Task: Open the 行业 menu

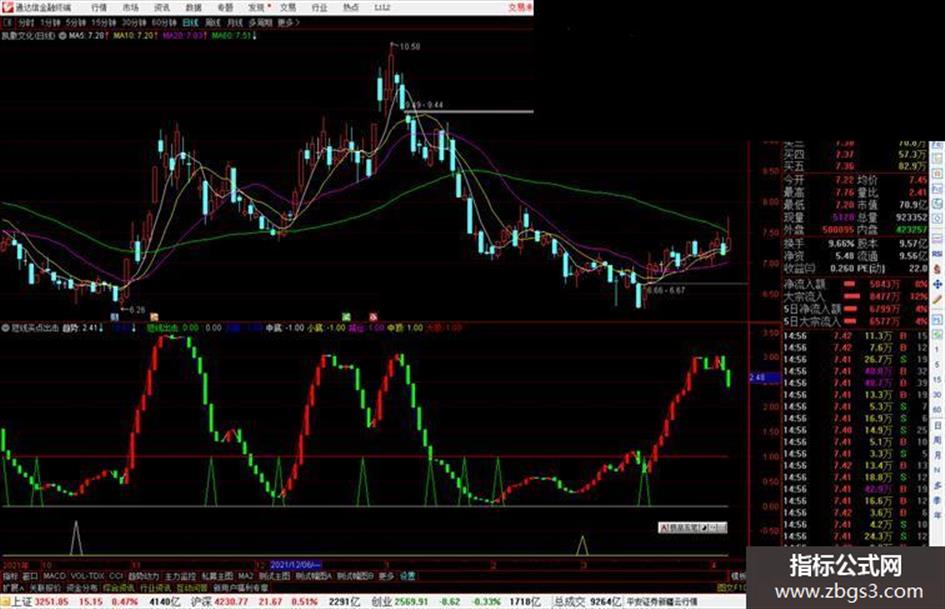Action: 319,8
